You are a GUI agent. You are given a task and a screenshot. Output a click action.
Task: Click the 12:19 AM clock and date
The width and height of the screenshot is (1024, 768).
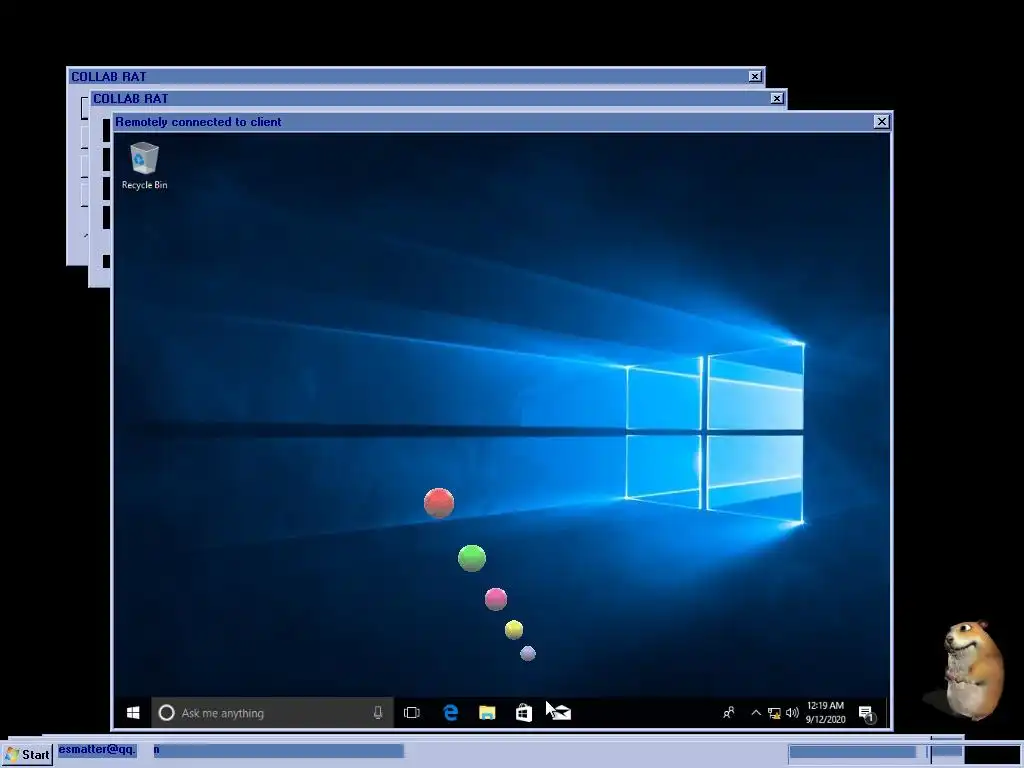(825, 712)
